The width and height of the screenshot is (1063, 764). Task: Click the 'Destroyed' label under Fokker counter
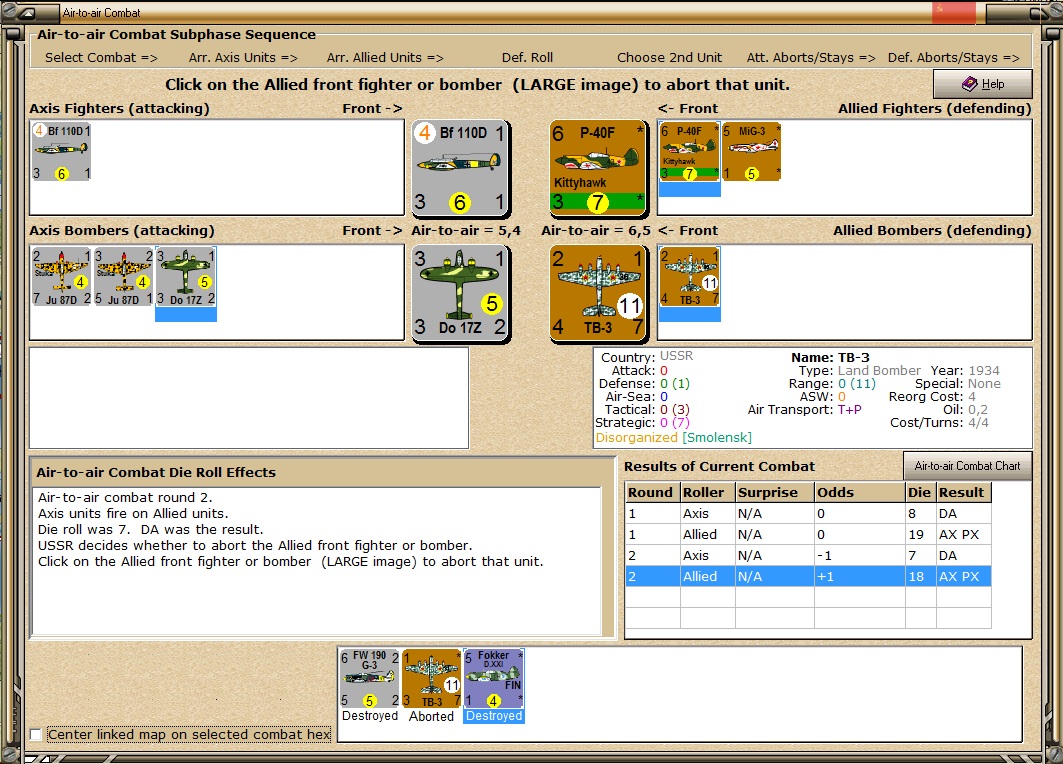(x=494, y=716)
